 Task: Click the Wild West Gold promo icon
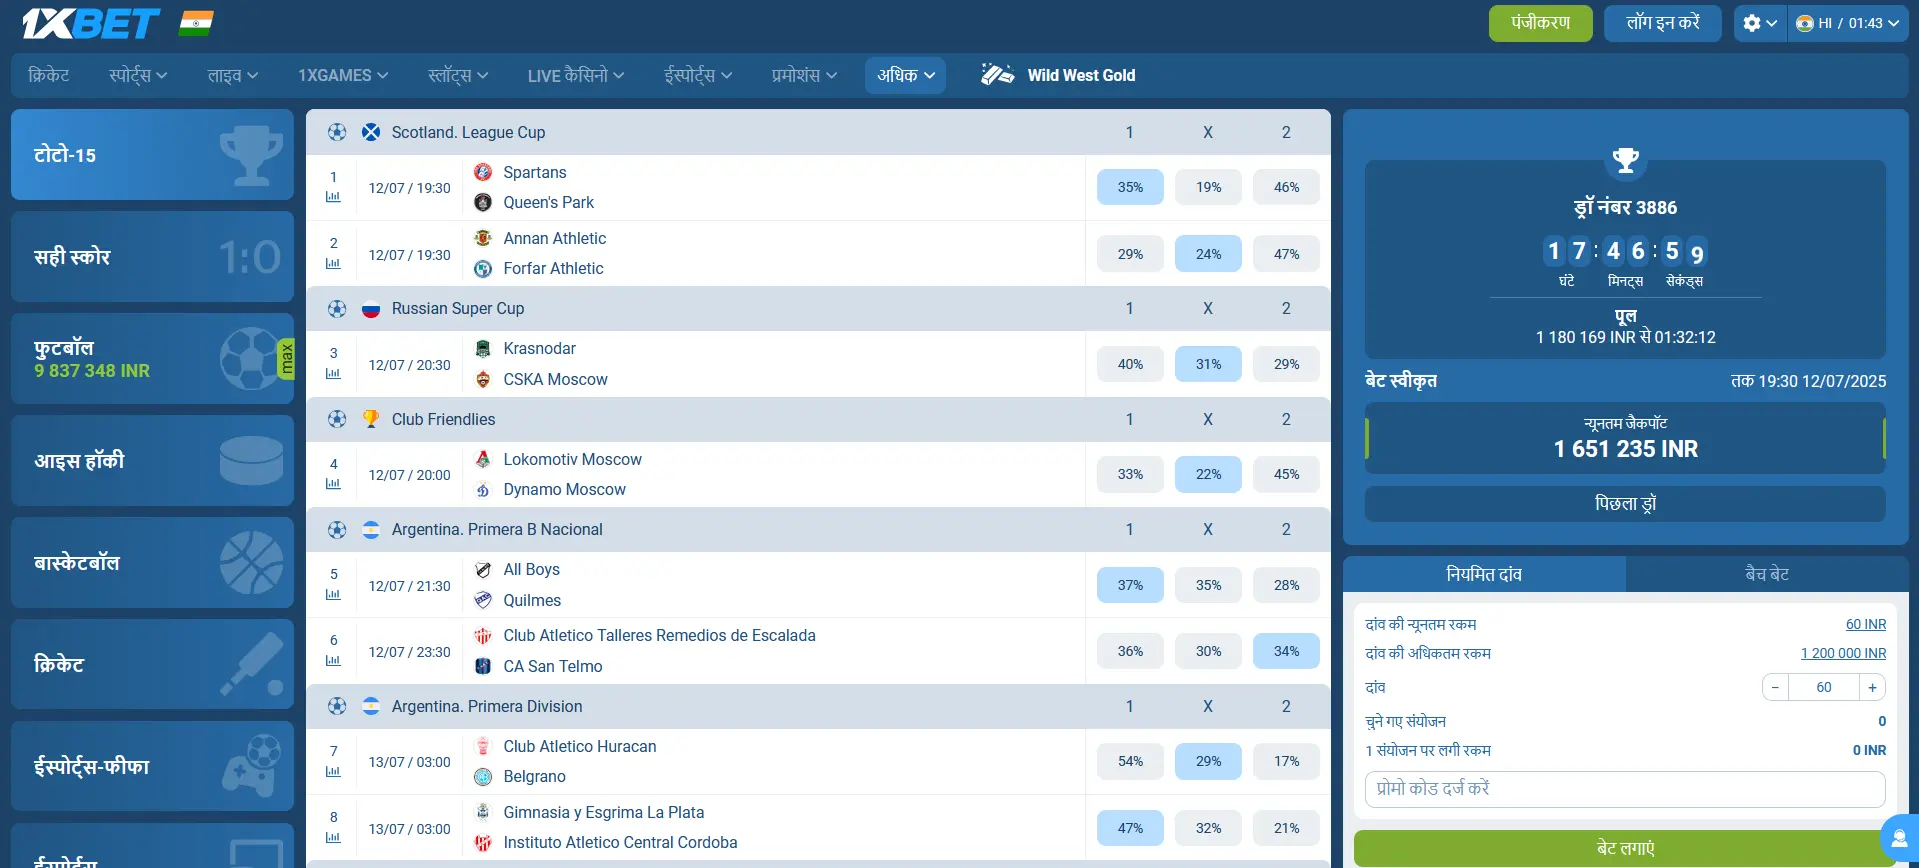click(997, 75)
